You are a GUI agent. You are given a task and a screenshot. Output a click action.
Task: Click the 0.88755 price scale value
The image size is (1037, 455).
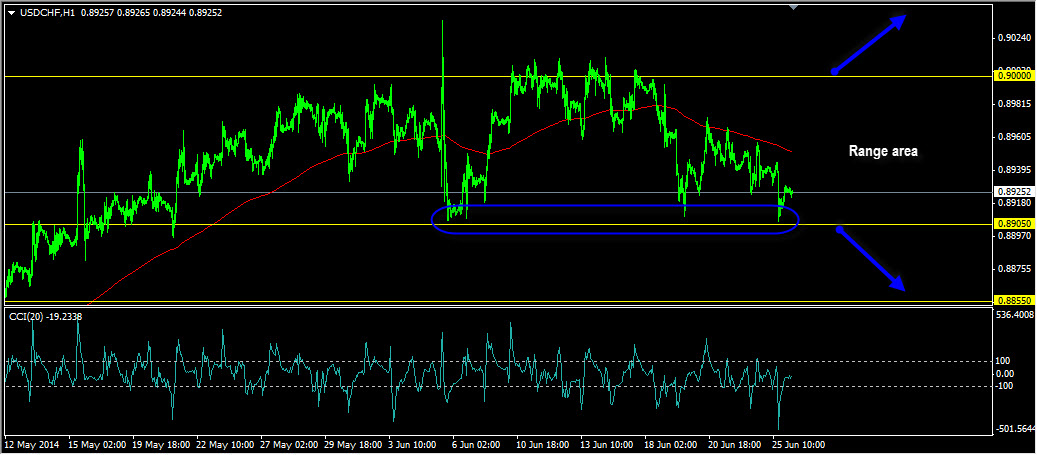click(1015, 269)
